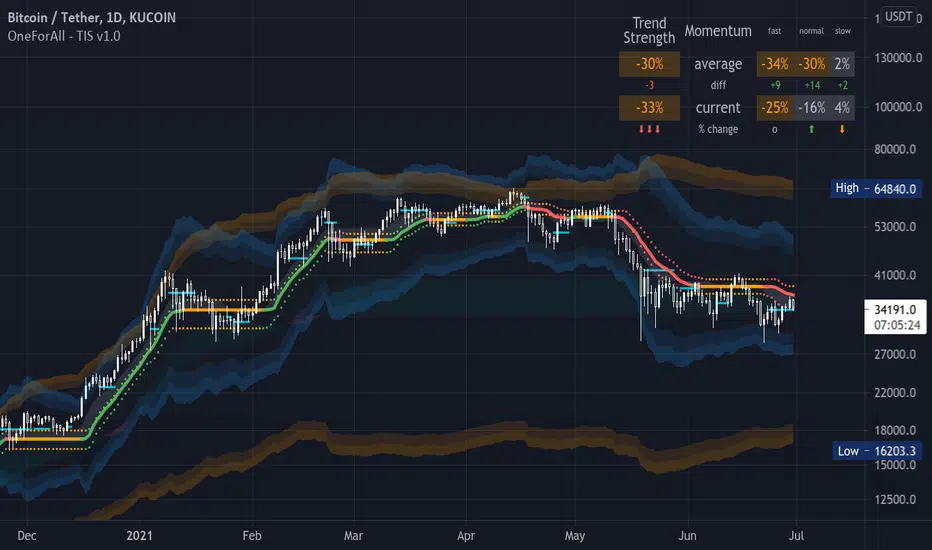This screenshot has width=932, height=550.
Task: Click 130000.0 on the price axis
Action: [898, 58]
